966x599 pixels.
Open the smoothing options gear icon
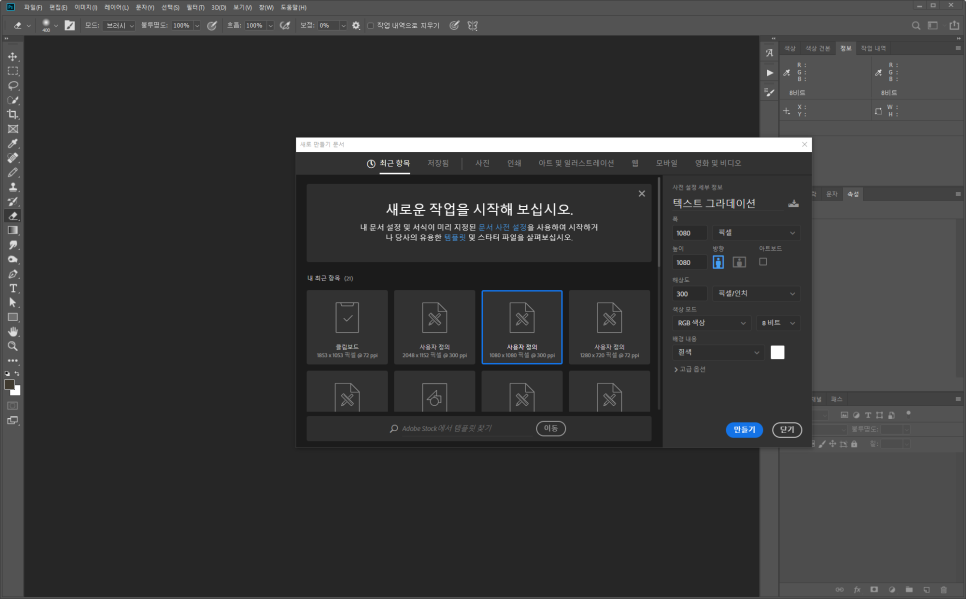pos(355,25)
